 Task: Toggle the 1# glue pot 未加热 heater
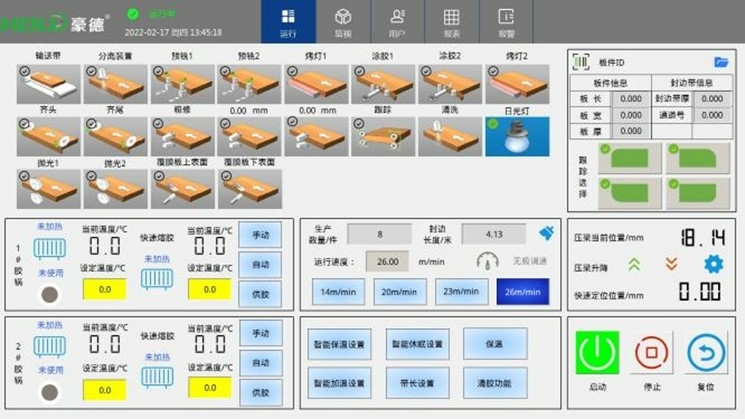coord(49,248)
